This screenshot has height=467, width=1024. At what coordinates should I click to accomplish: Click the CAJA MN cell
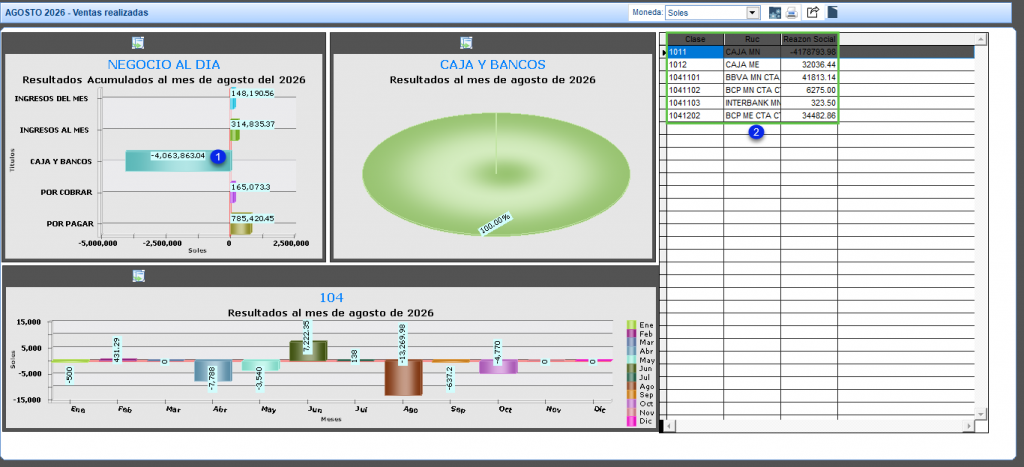click(x=752, y=52)
